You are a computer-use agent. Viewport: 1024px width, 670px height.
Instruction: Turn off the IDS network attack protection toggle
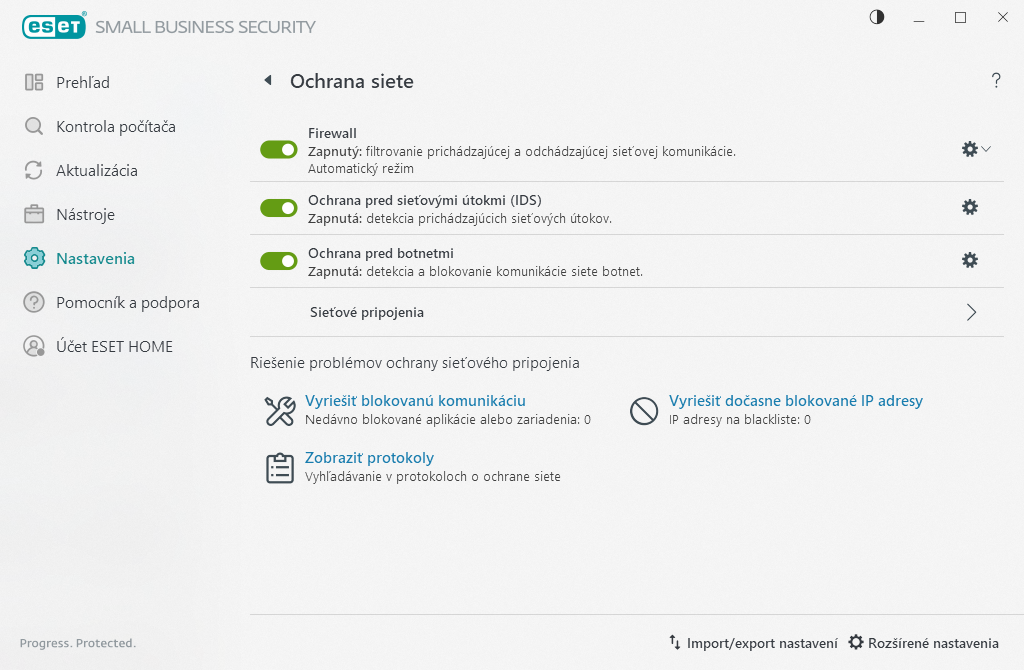[279, 208]
